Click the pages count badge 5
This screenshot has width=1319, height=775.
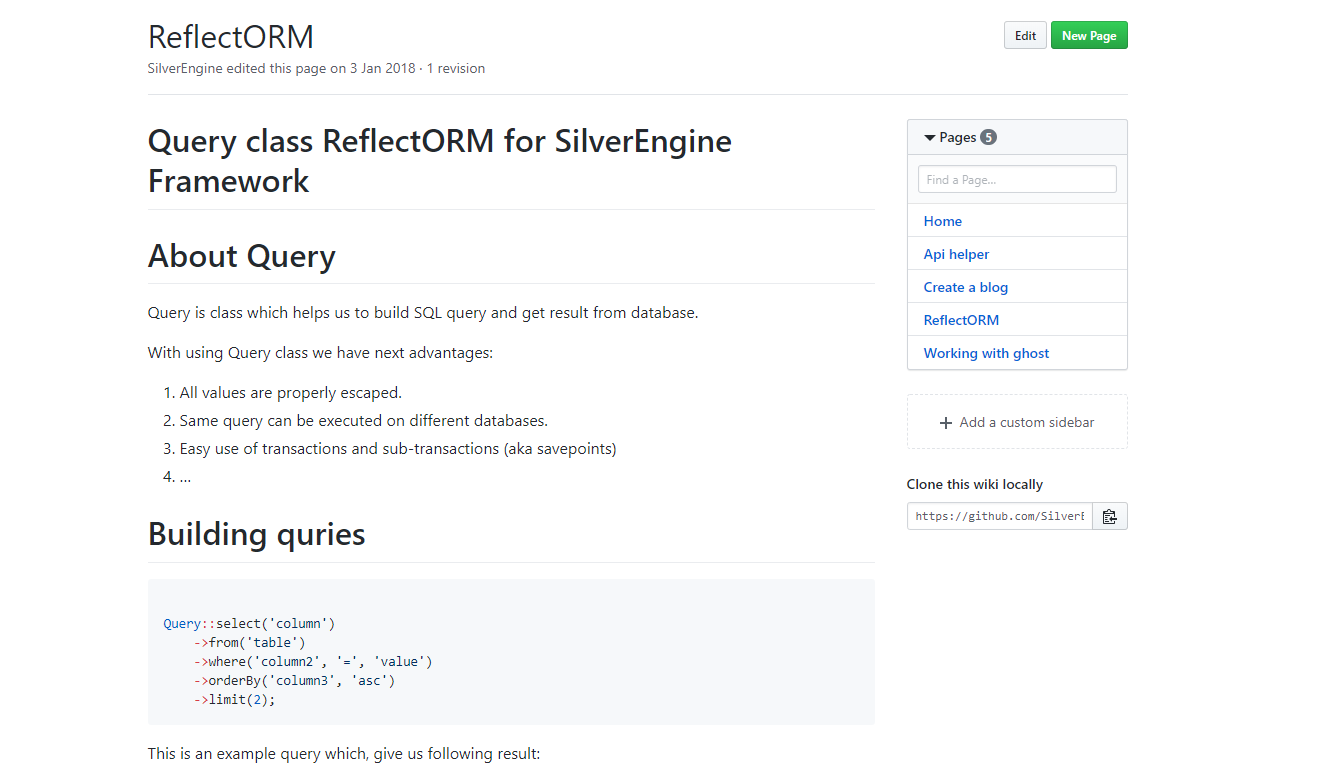[x=988, y=138]
